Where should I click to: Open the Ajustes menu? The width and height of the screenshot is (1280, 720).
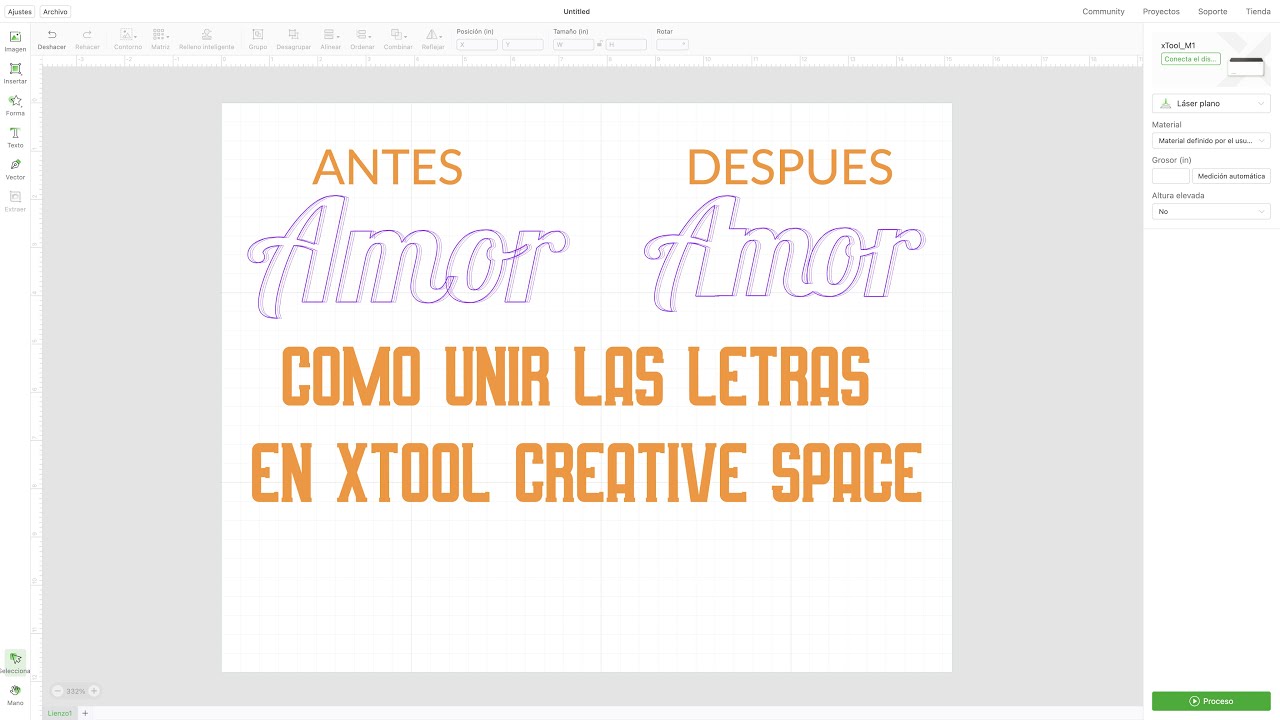point(20,12)
